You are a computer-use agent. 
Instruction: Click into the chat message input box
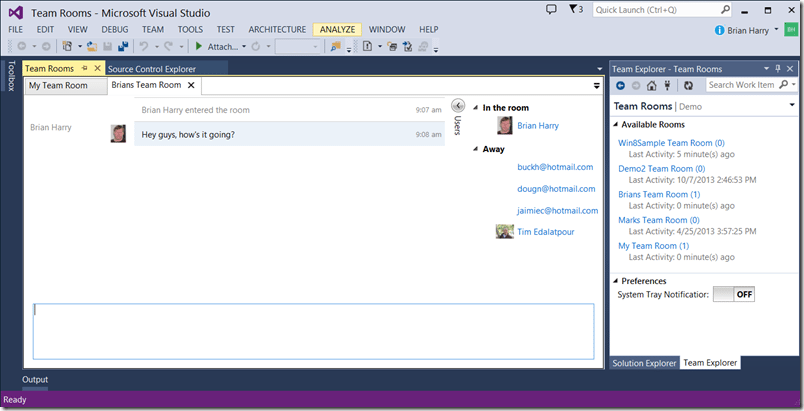(x=313, y=330)
